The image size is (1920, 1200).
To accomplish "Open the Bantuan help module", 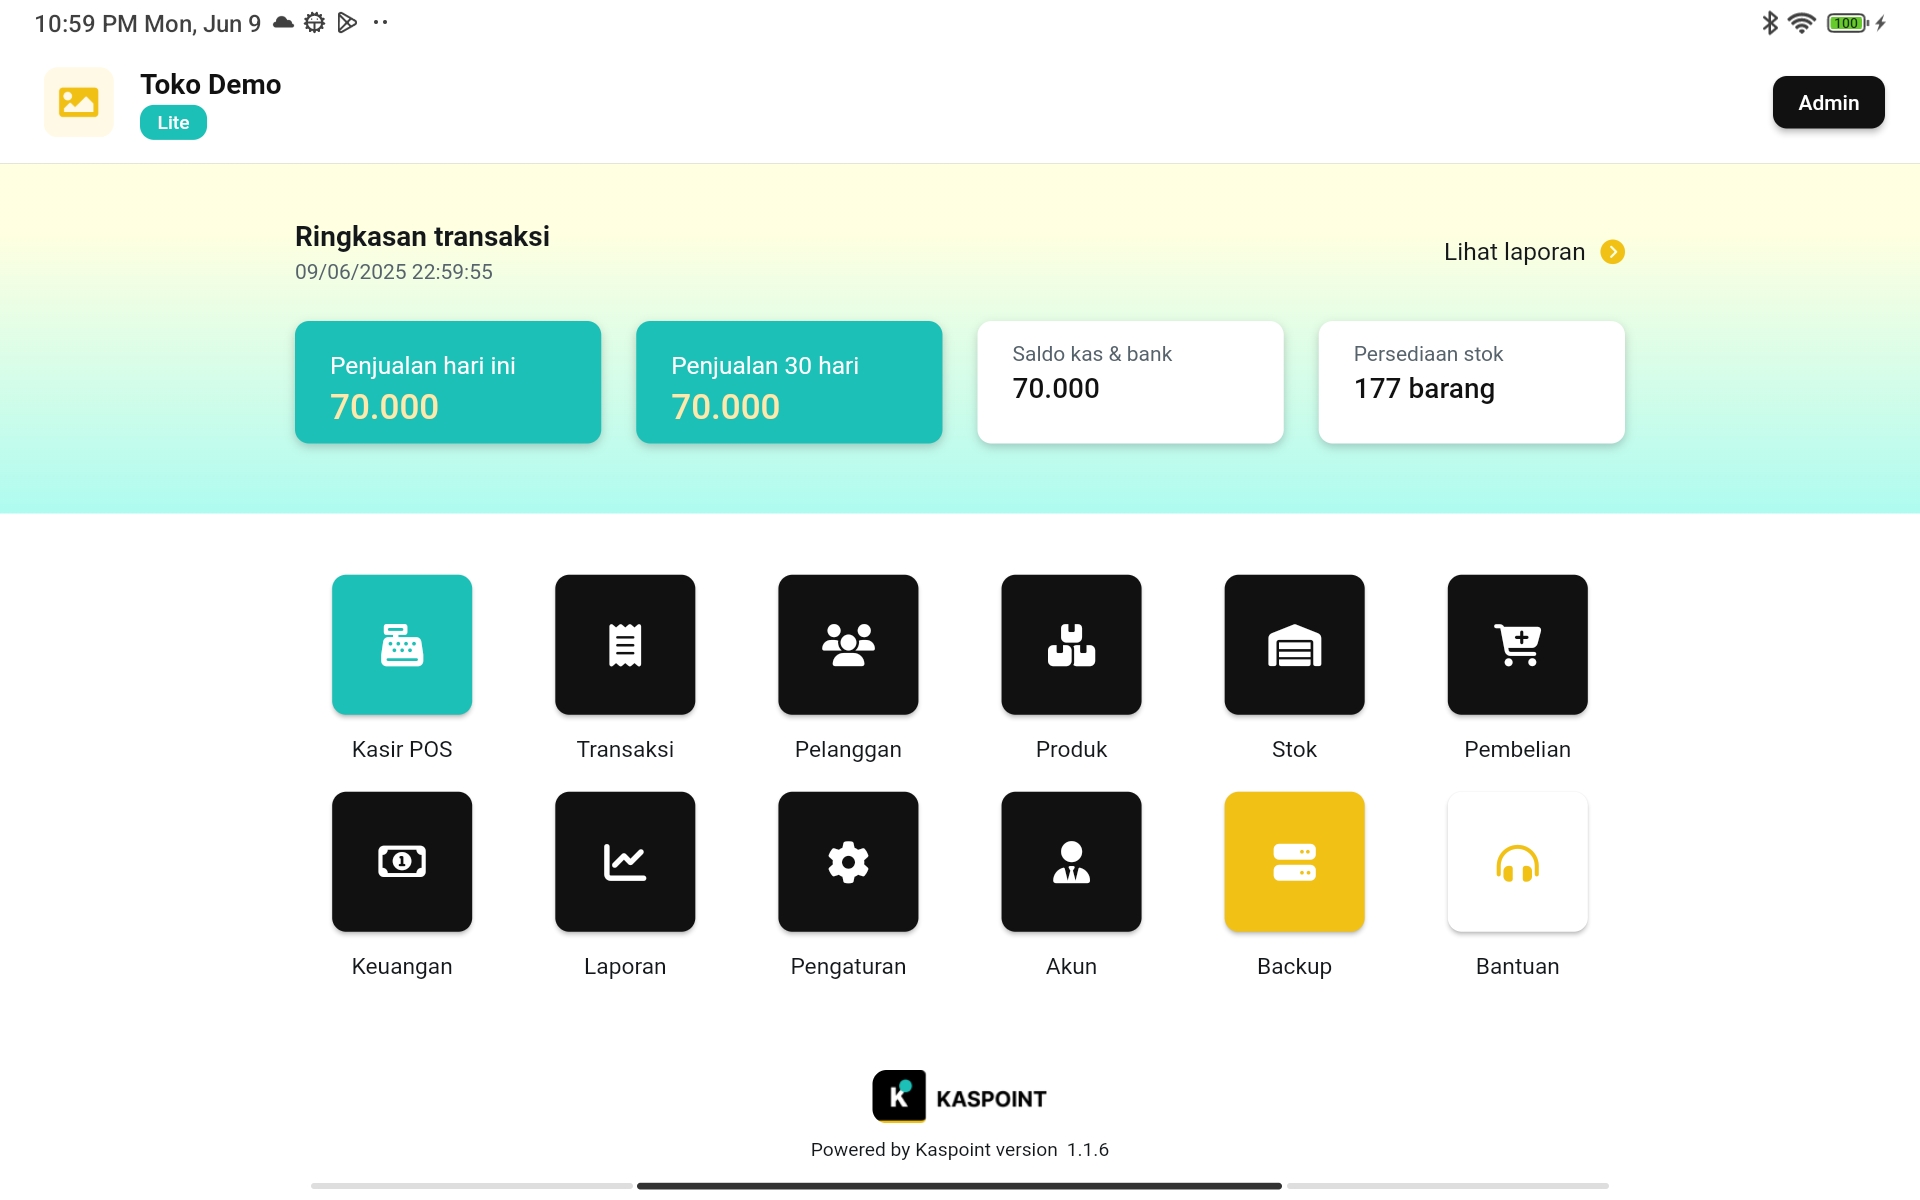I will tap(1516, 861).
